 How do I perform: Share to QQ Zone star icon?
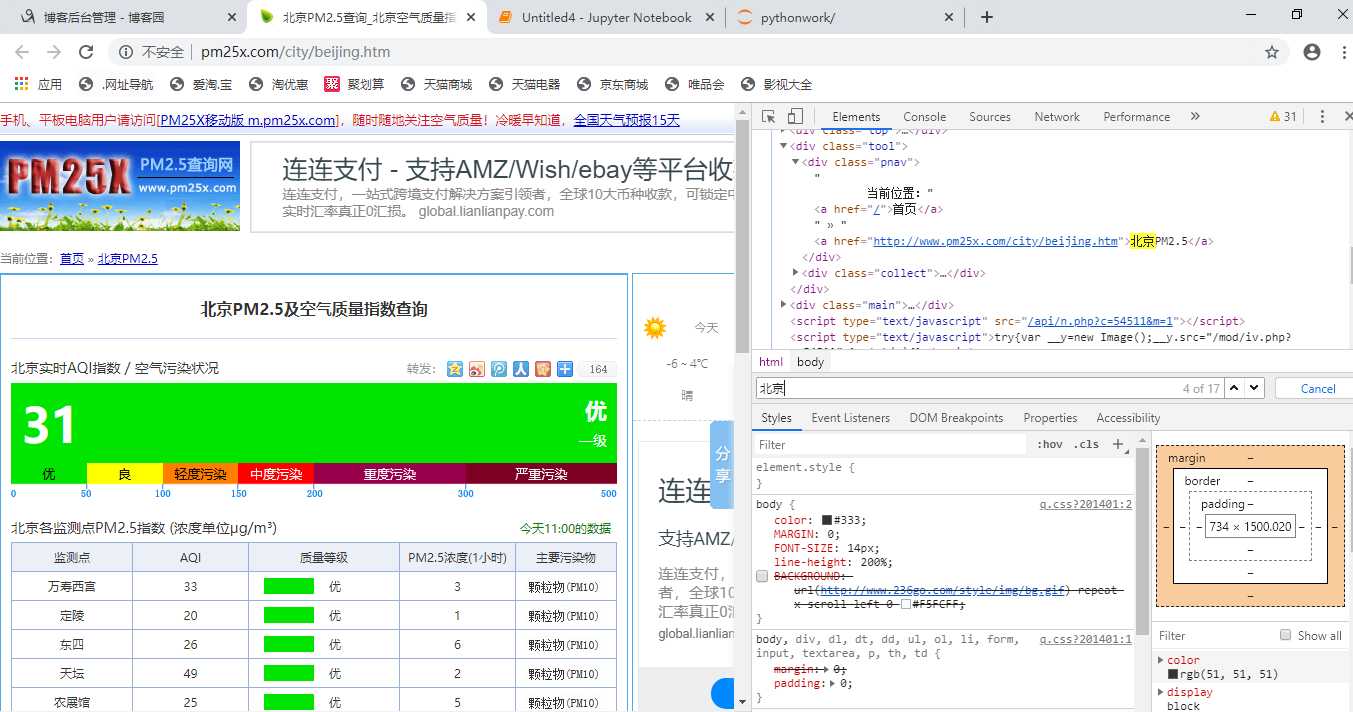coord(455,369)
